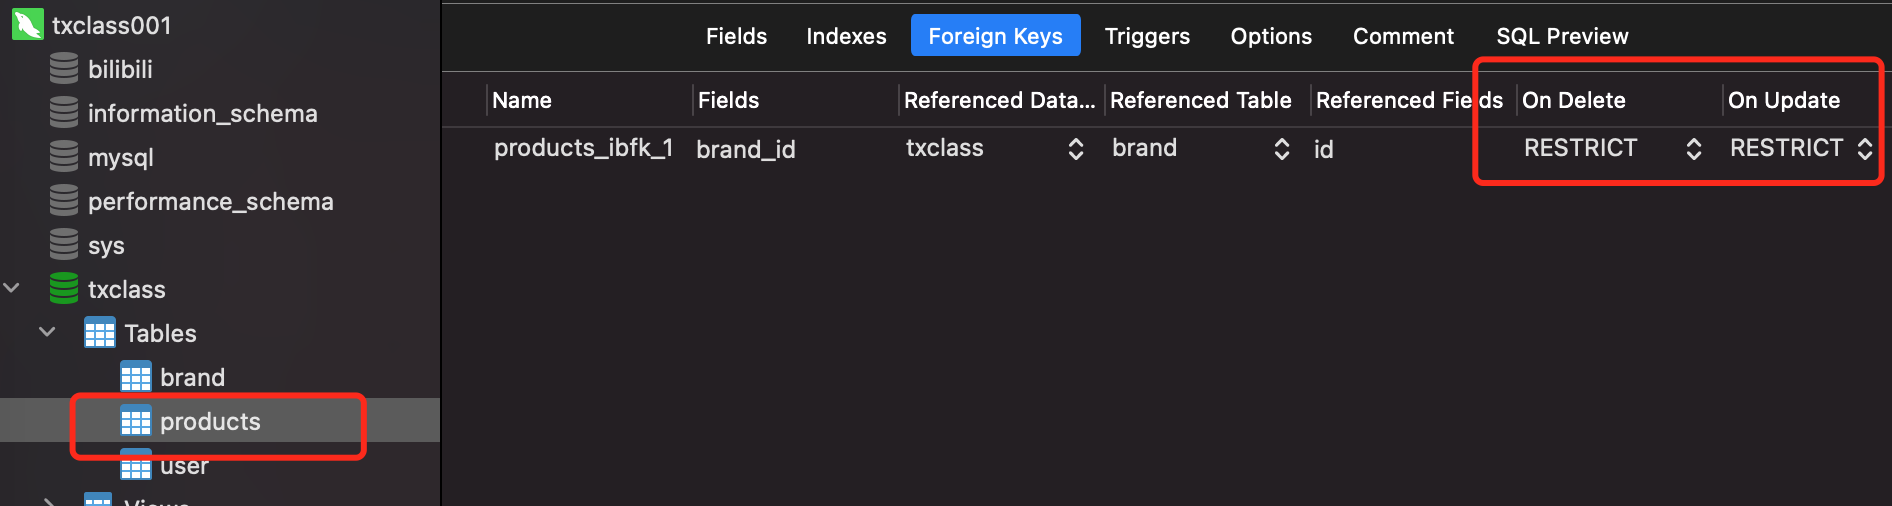The image size is (1892, 506).
Task: Select the mysql database icon
Action: 64,157
